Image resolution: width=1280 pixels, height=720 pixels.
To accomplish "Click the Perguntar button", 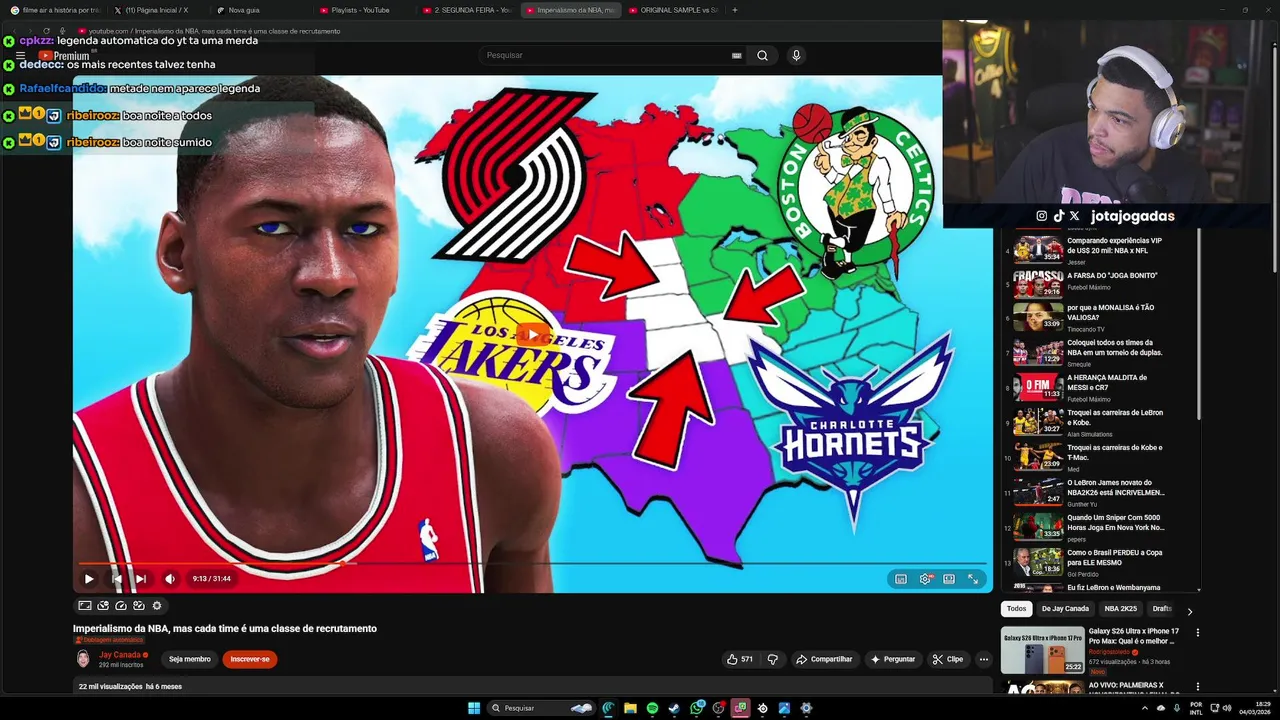I will (x=893, y=659).
